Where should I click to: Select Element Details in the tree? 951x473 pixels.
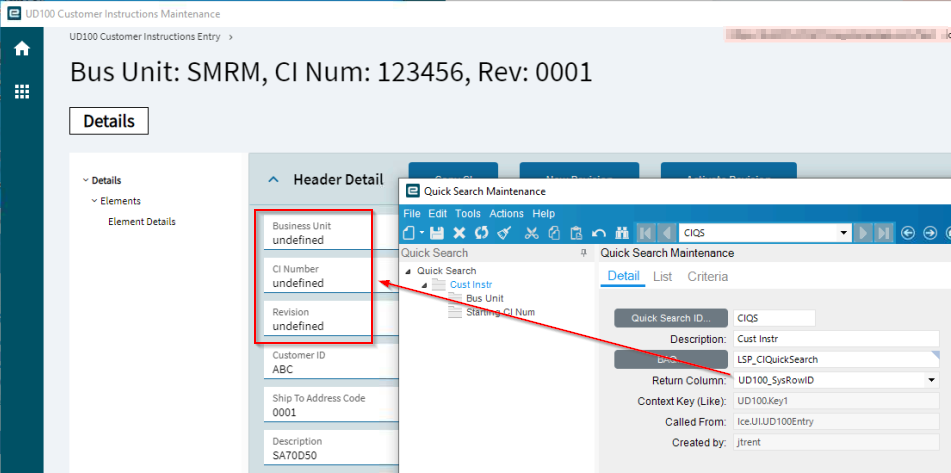click(142, 222)
